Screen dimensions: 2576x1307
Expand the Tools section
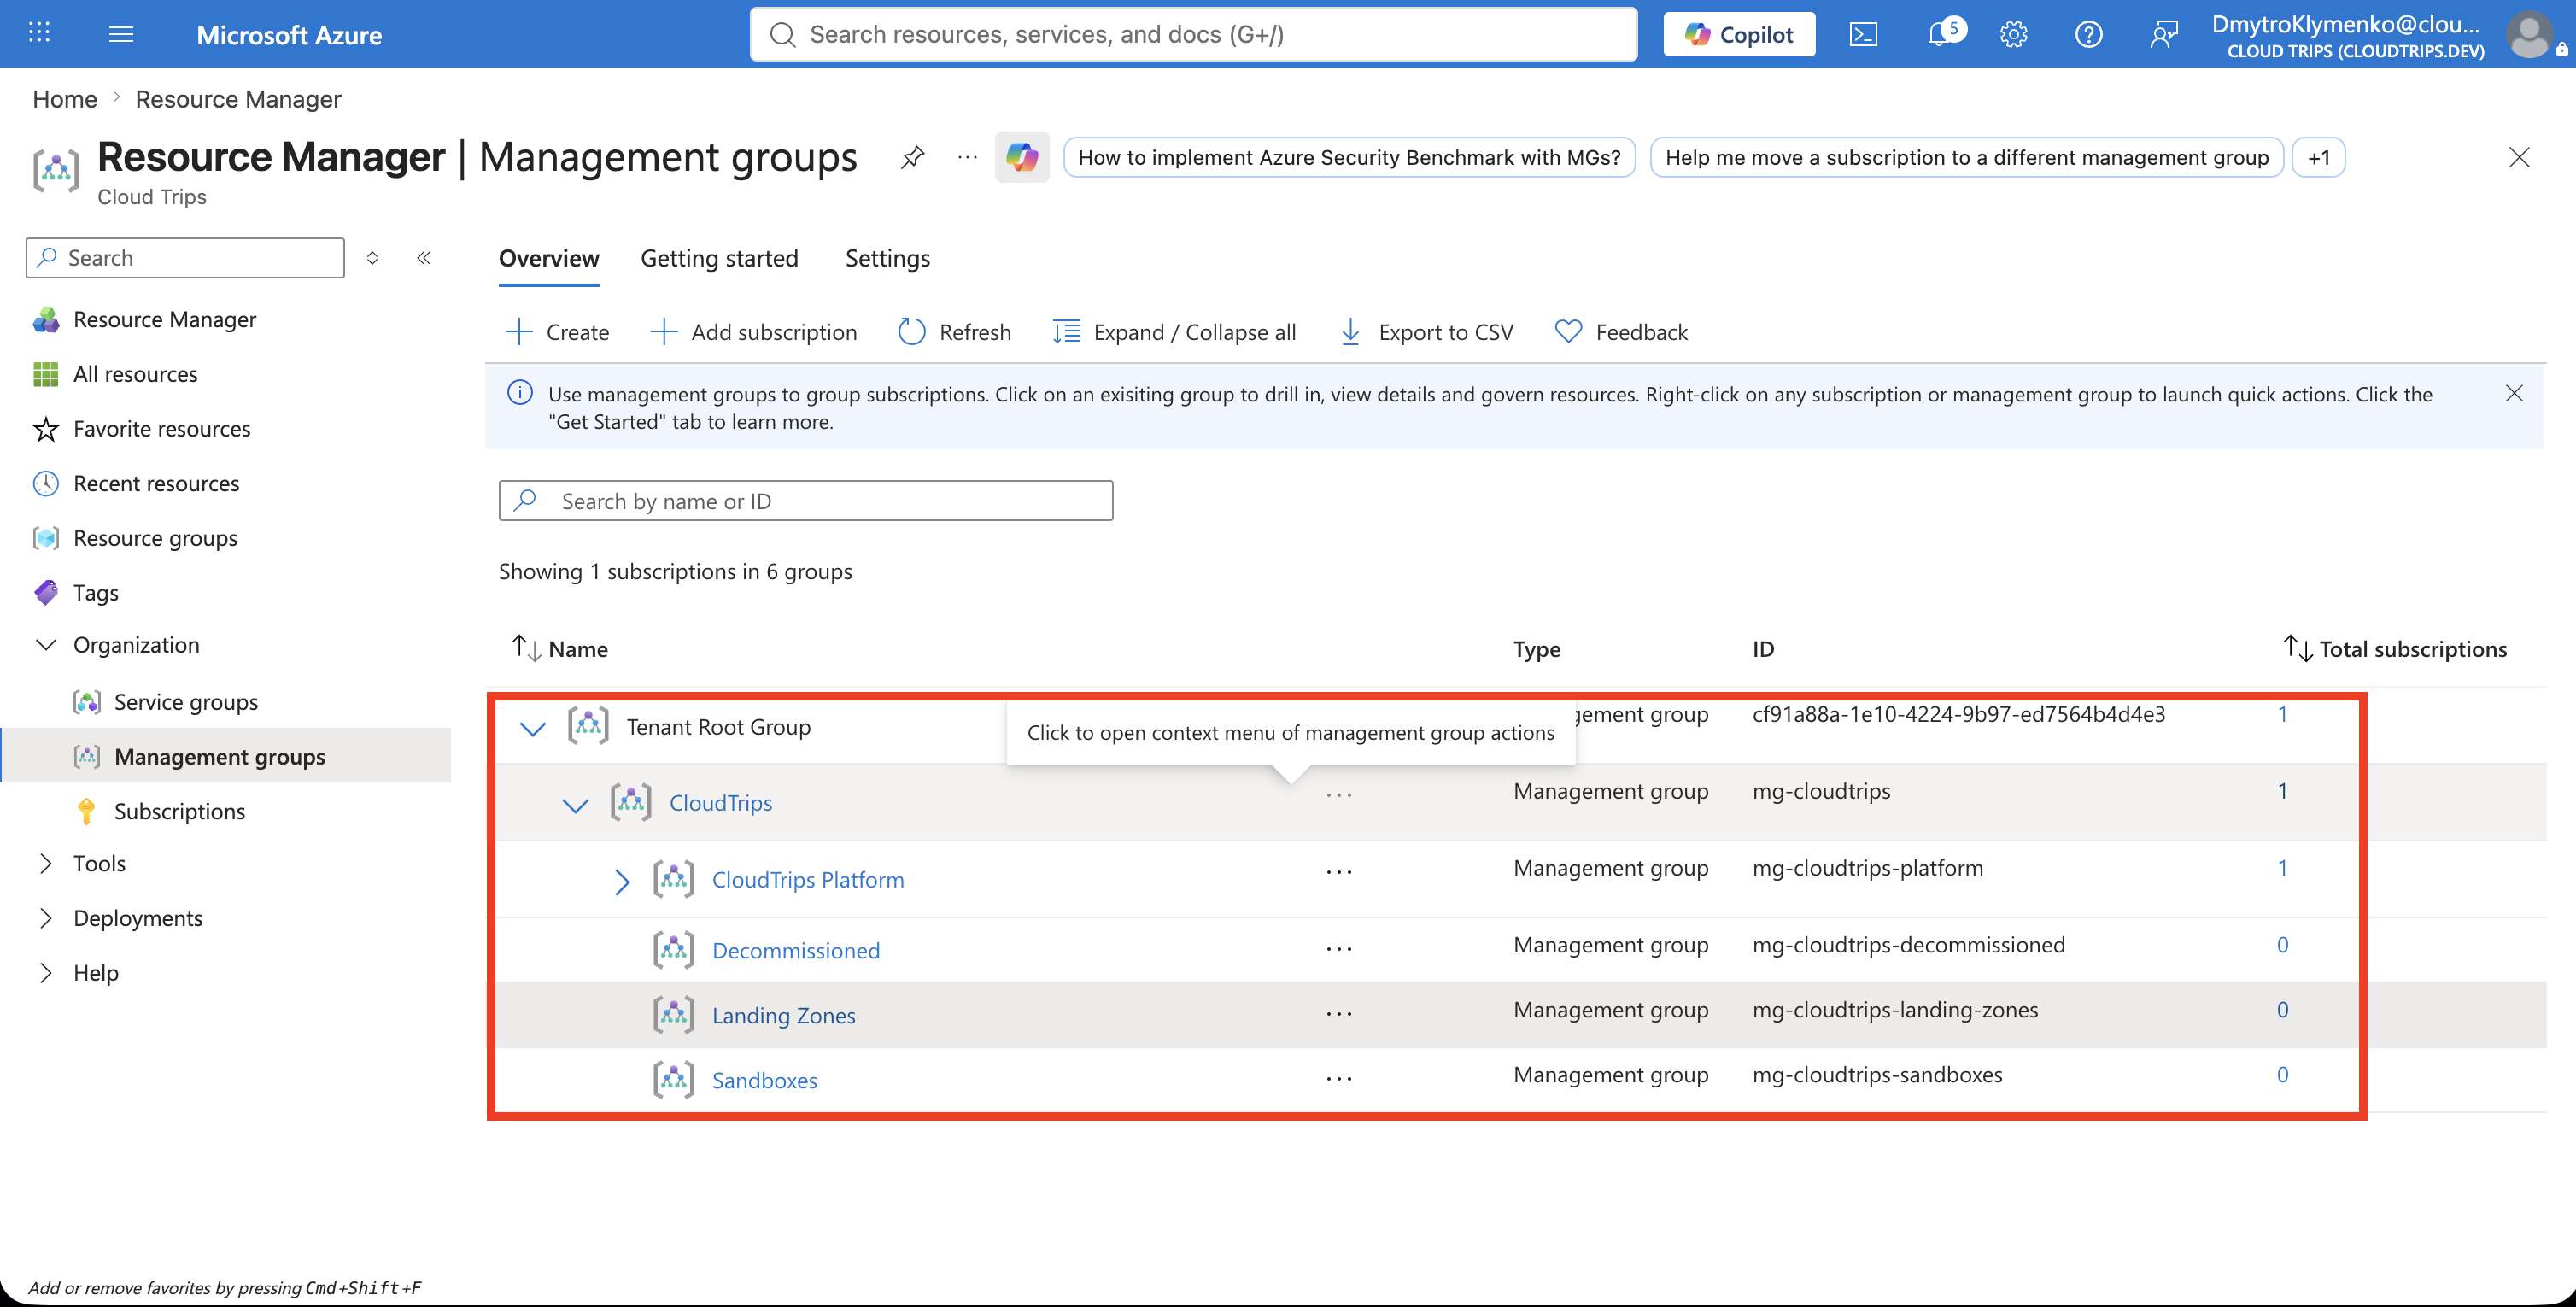coord(46,864)
